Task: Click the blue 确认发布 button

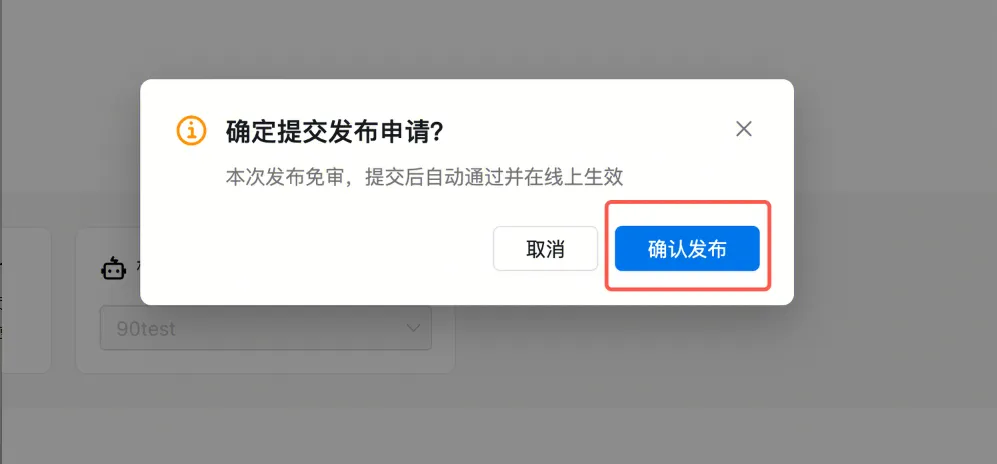Action: 687,249
